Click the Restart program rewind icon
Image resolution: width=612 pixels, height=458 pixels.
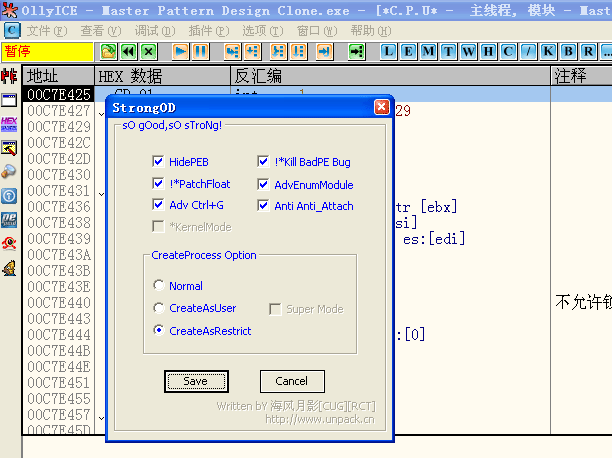tap(128, 52)
